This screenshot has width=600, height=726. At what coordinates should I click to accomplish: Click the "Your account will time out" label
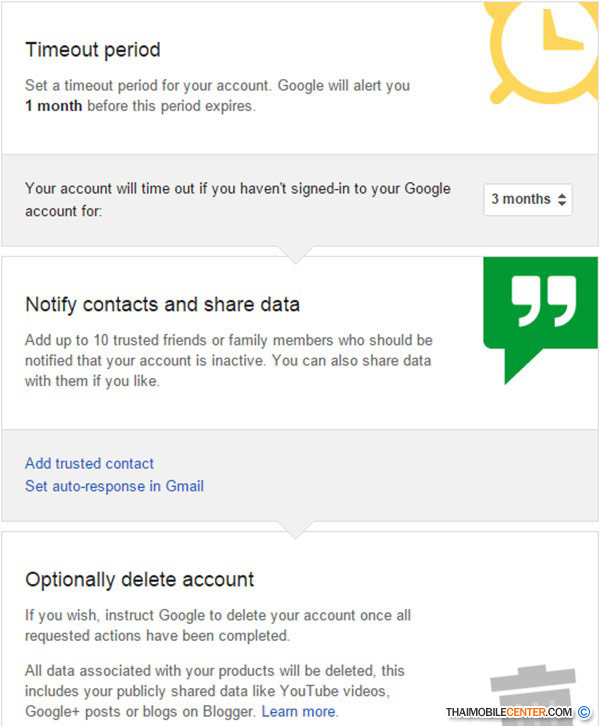(x=238, y=199)
